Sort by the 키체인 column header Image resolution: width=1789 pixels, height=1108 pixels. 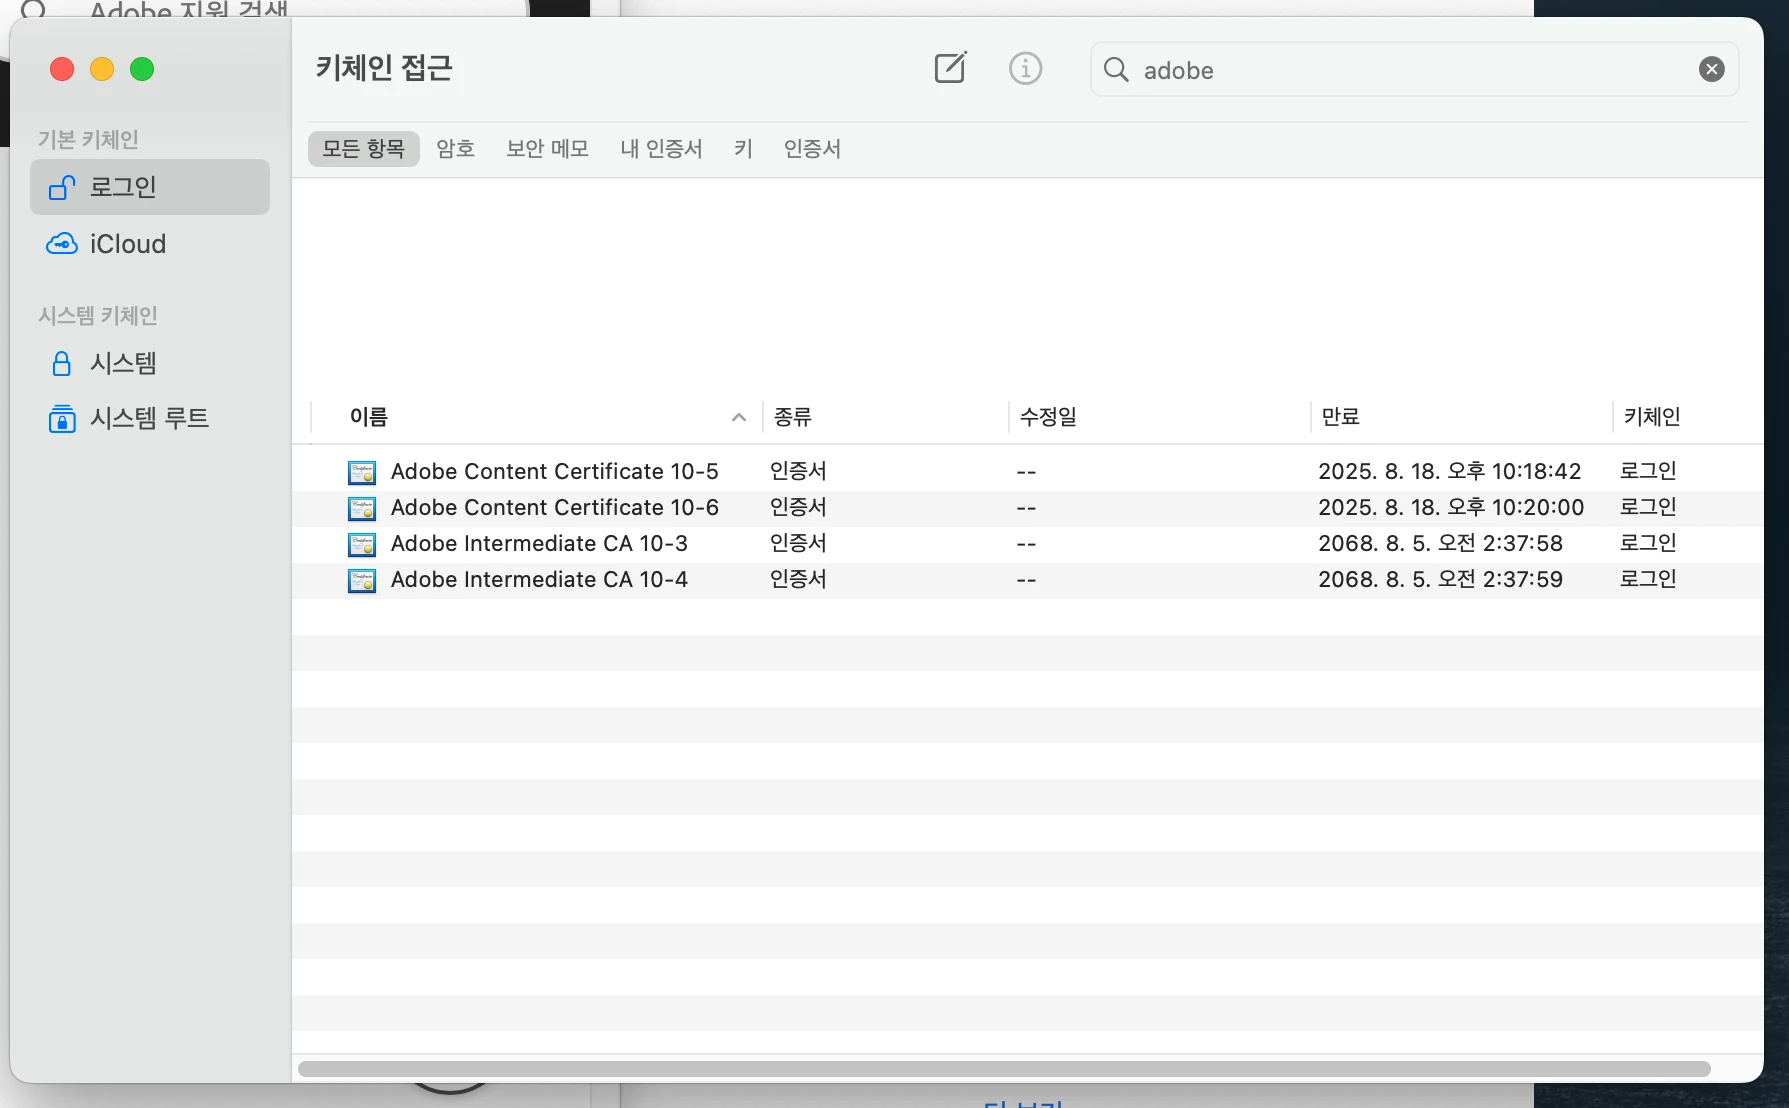1687,417
